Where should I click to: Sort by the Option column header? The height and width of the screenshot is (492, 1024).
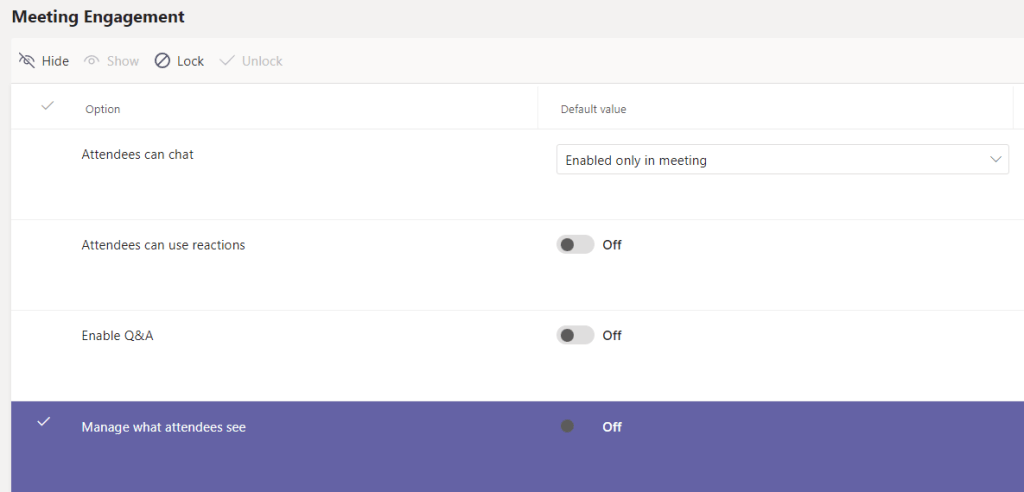[103, 109]
